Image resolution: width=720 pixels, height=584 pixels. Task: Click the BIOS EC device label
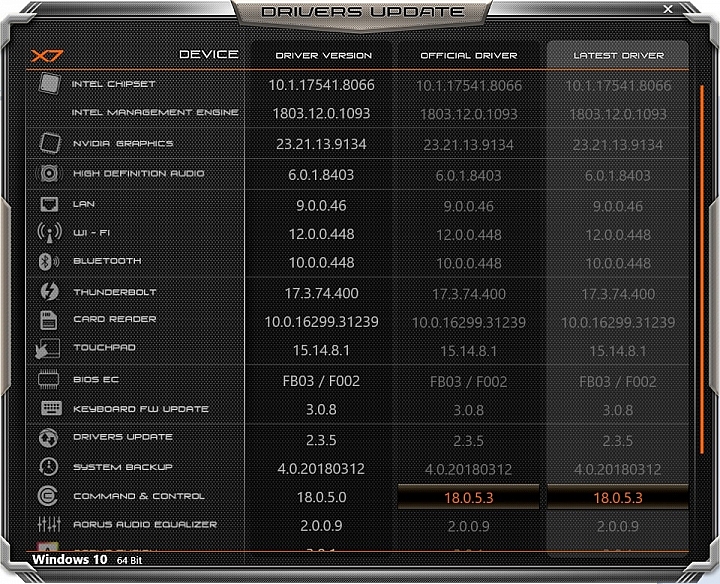coord(96,380)
